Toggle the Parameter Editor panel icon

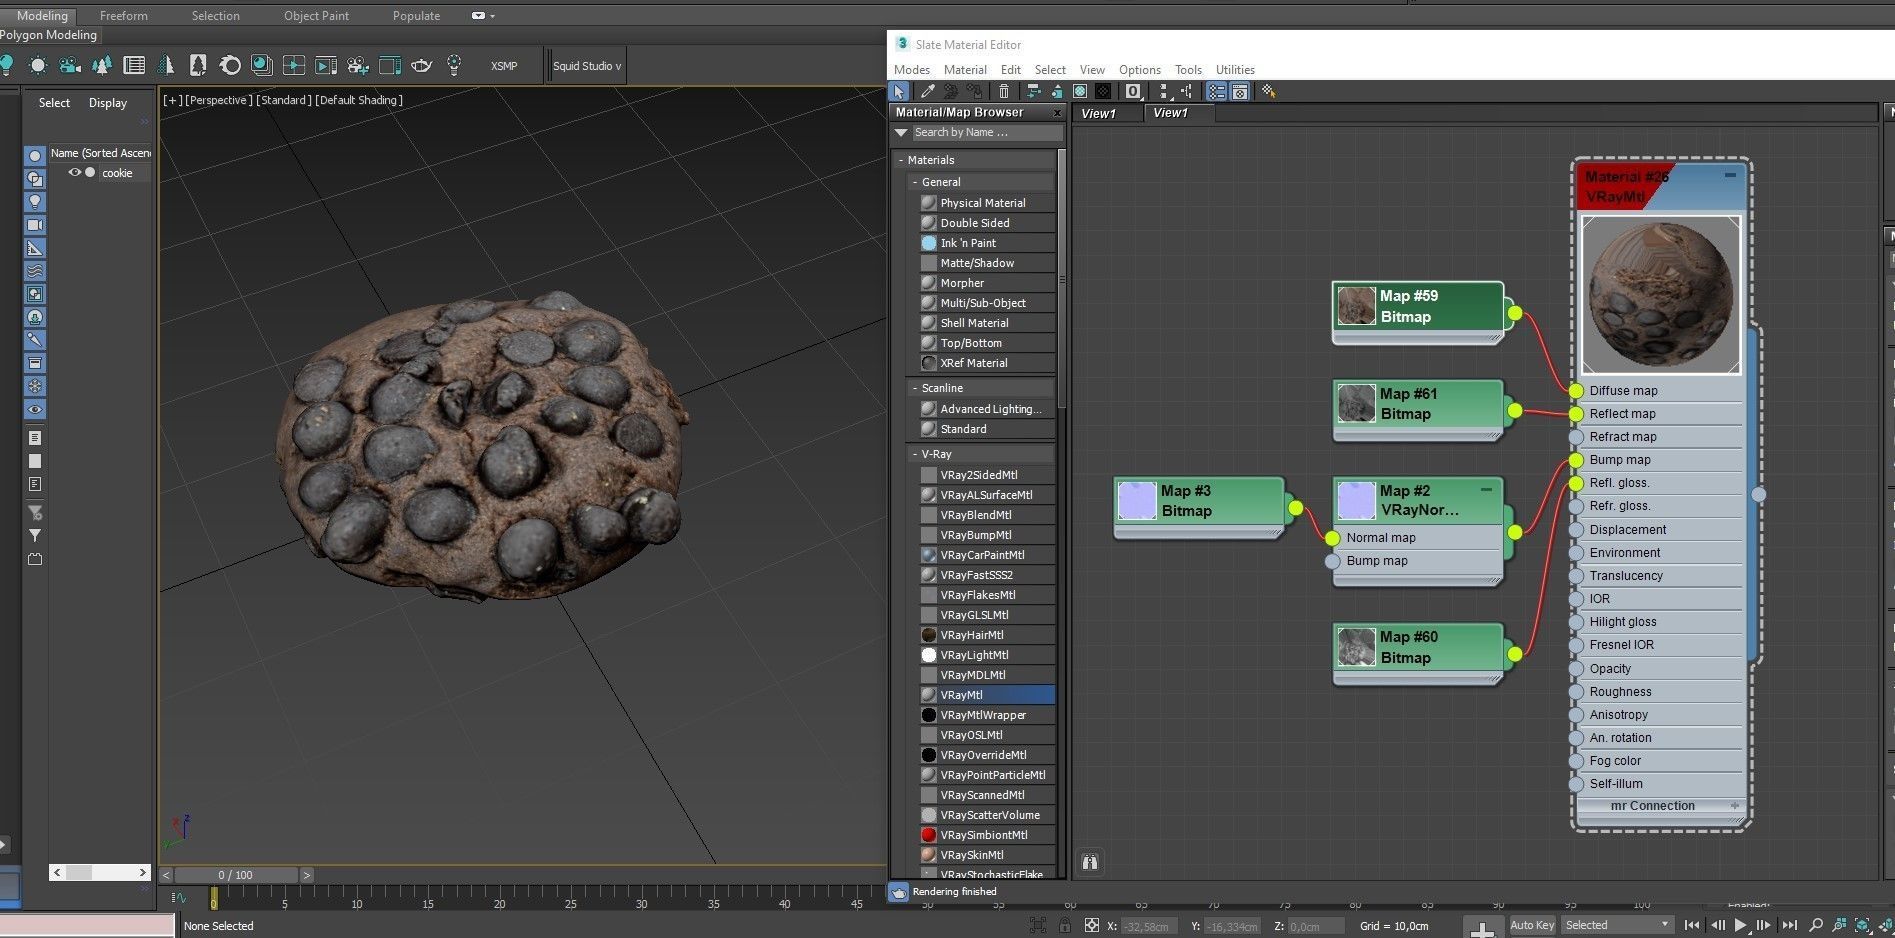click(x=1240, y=91)
